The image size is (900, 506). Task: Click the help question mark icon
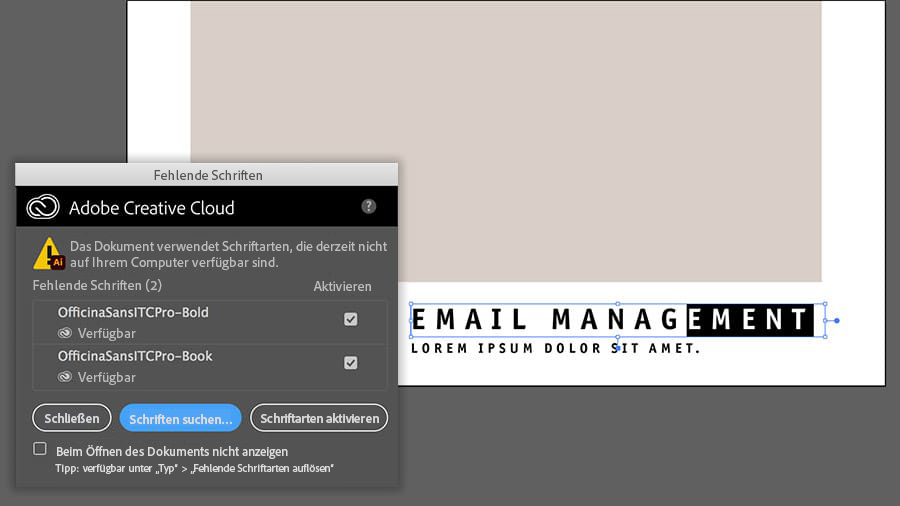(368, 207)
